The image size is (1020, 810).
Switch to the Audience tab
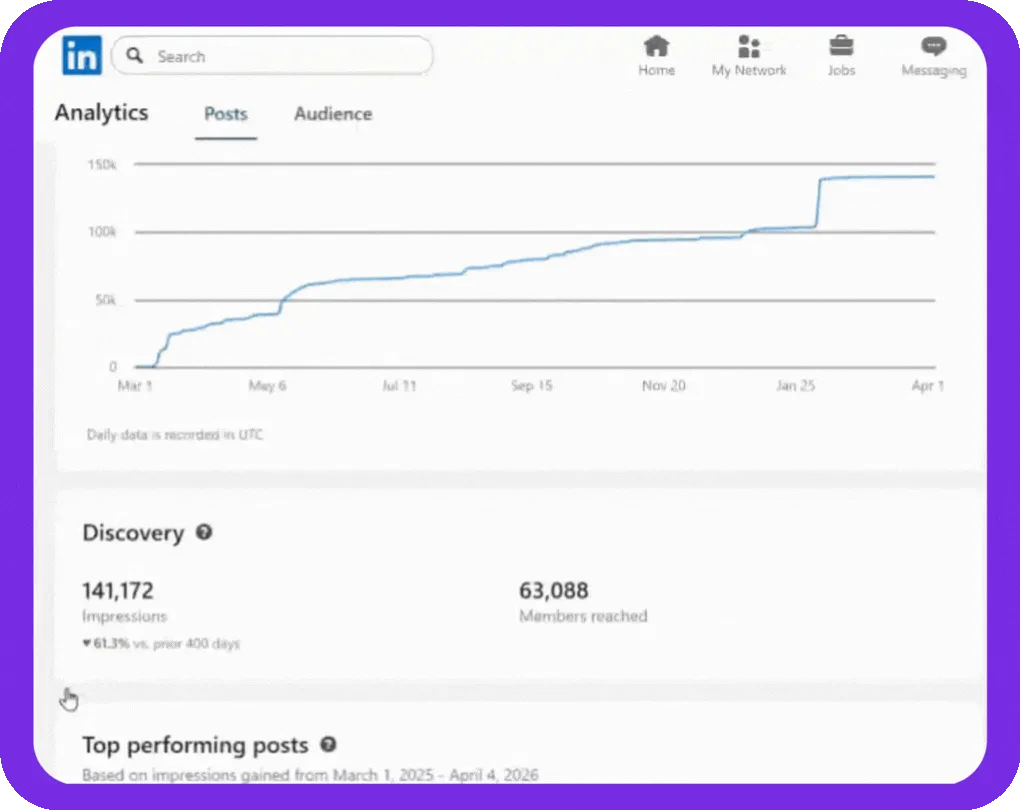(333, 114)
